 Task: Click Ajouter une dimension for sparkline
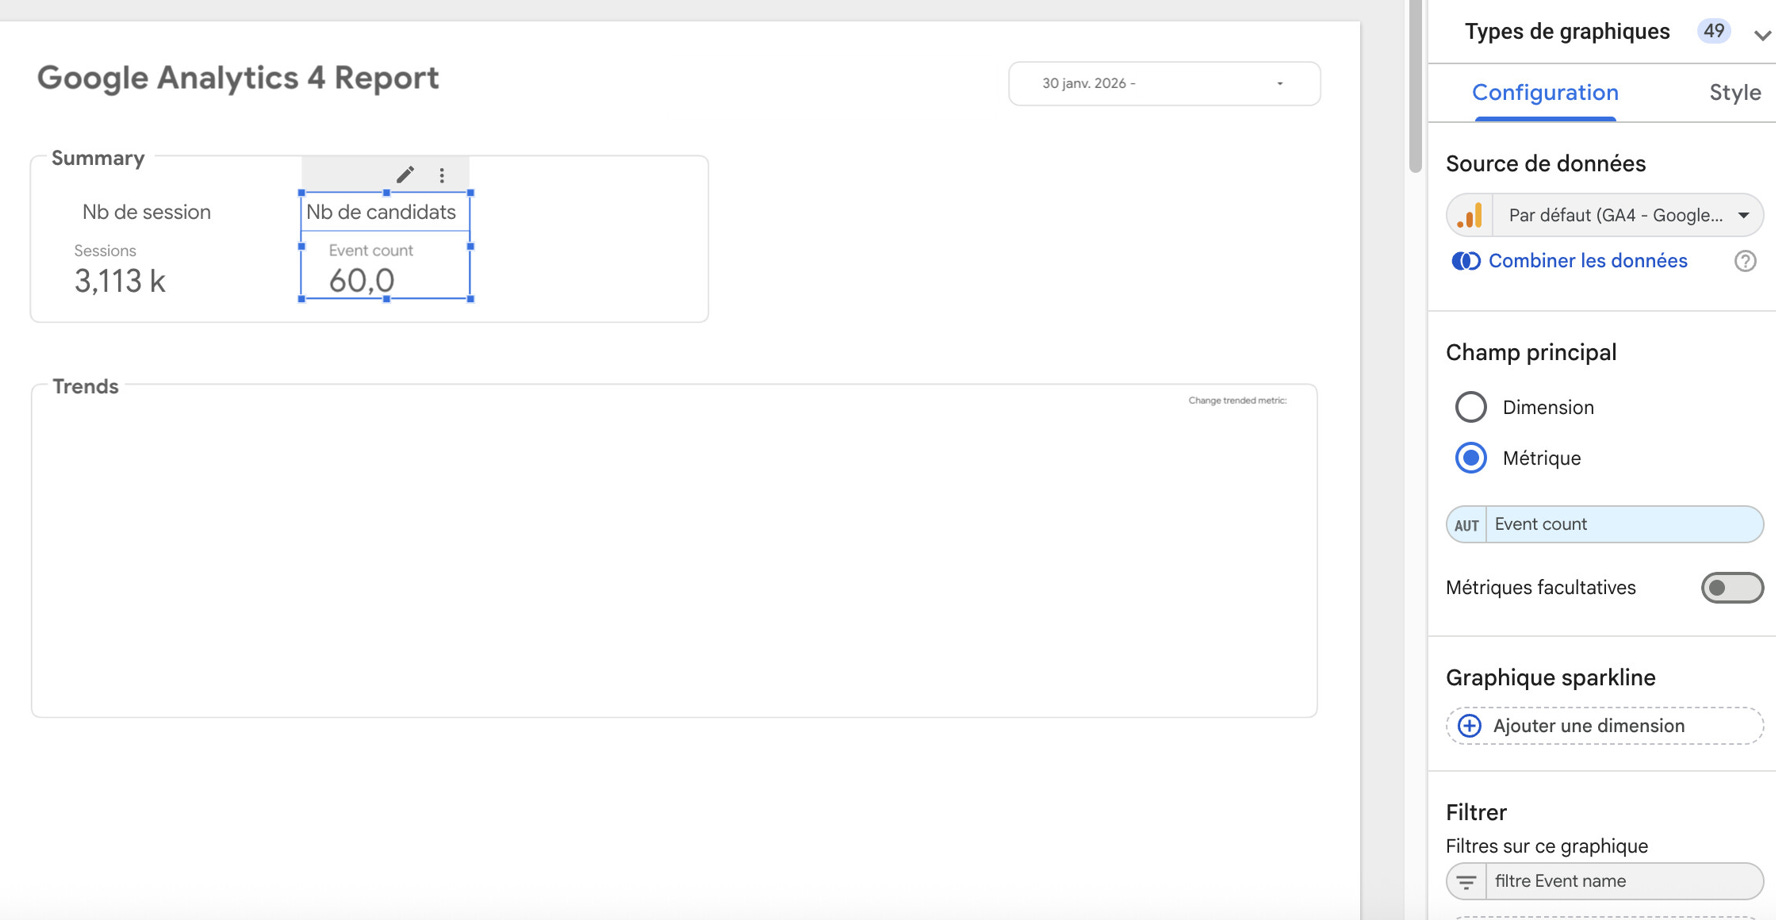(x=1605, y=726)
